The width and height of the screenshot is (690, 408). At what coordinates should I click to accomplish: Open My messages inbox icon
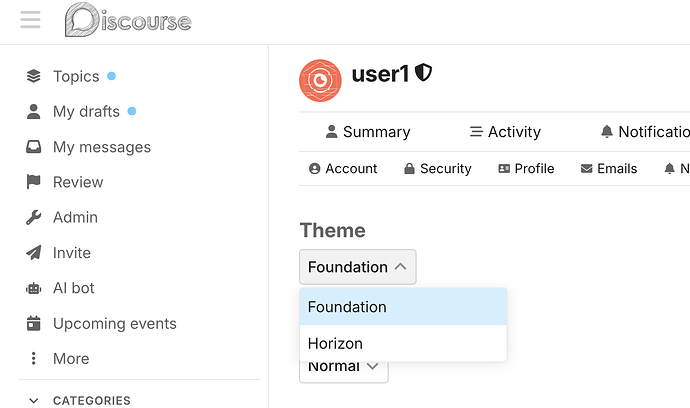(33, 147)
